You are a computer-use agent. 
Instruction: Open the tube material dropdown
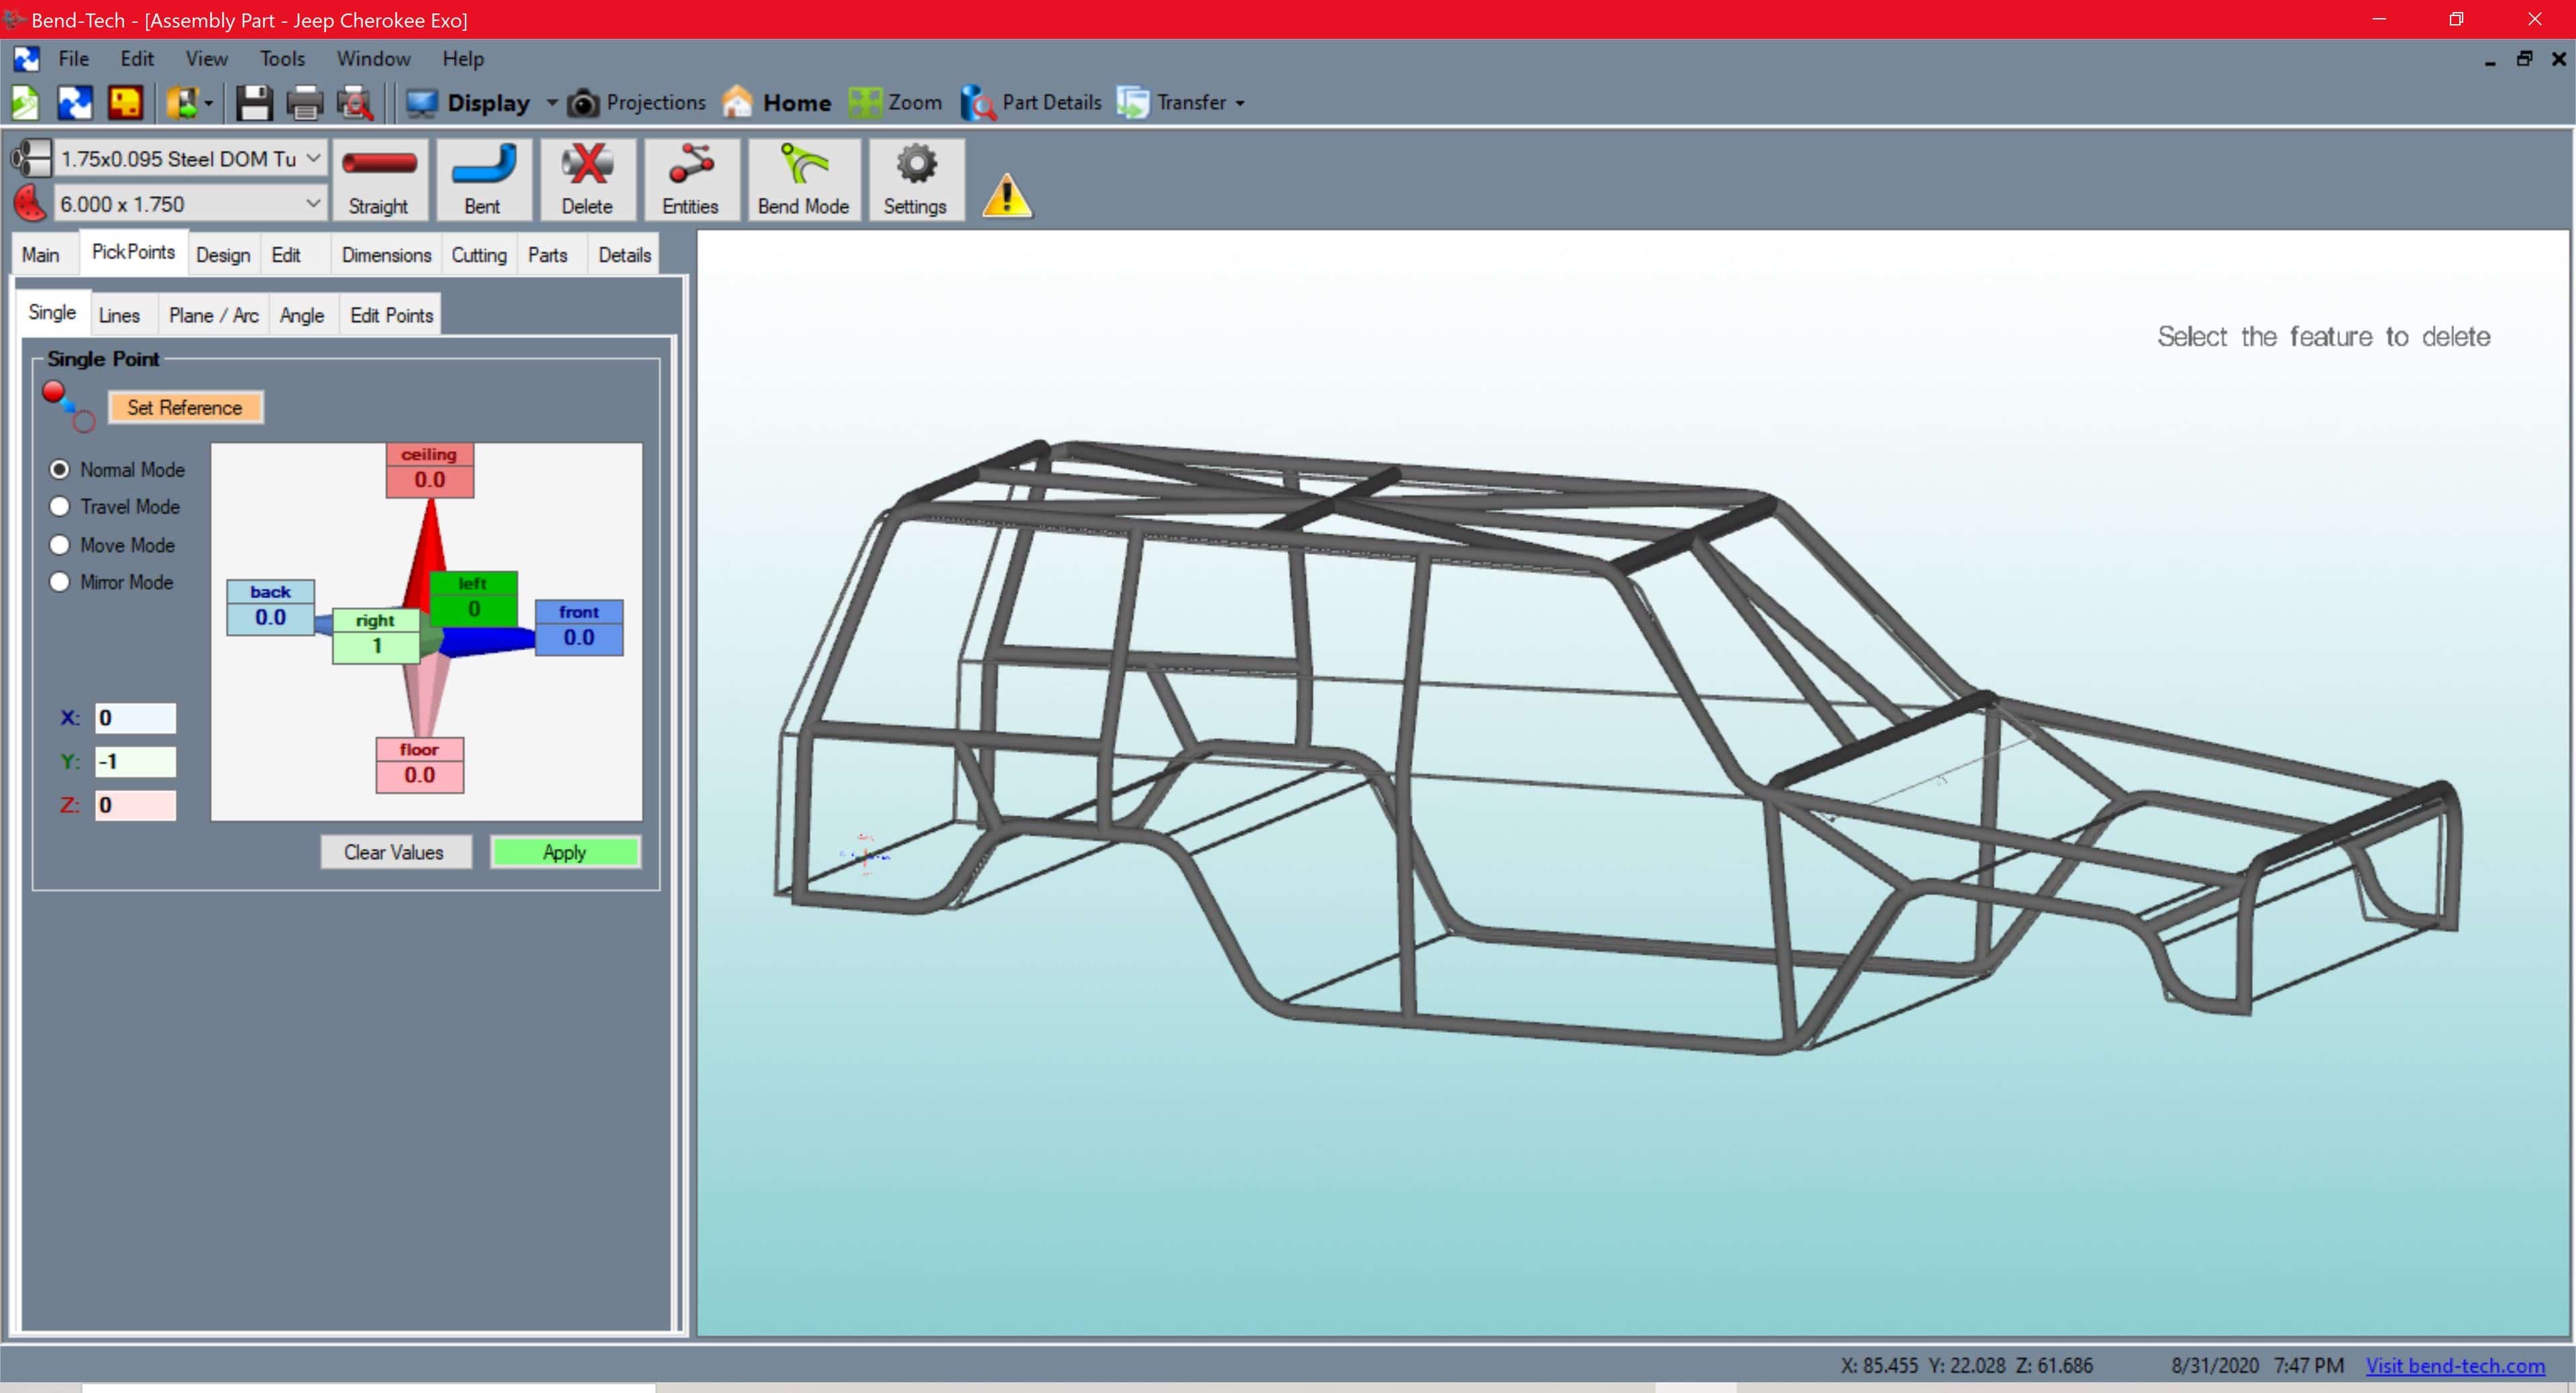(x=313, y=158)
